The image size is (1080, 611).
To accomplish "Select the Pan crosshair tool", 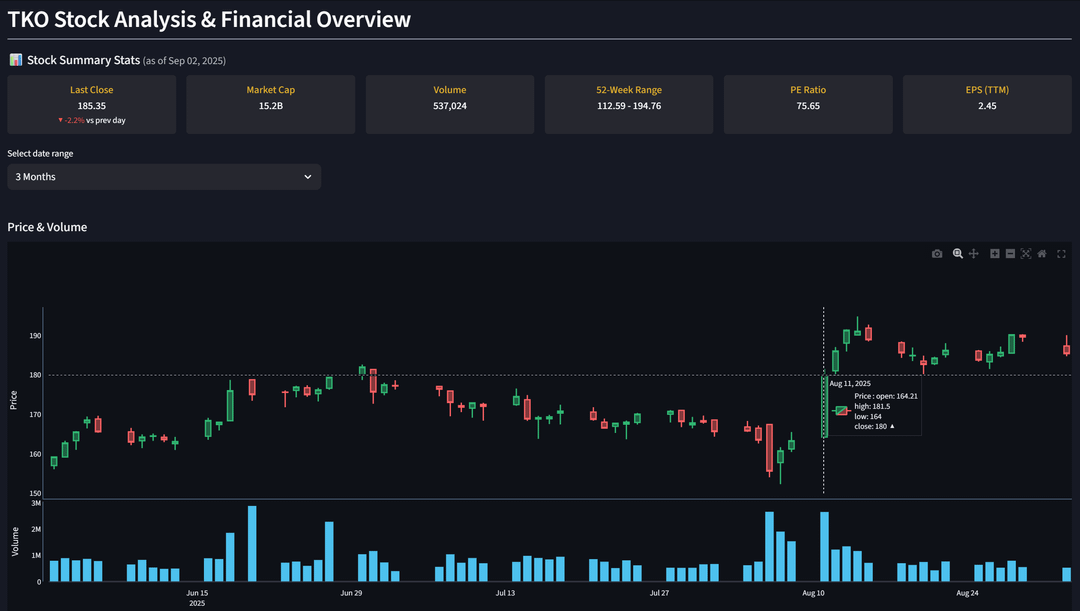I will [973, 253].
